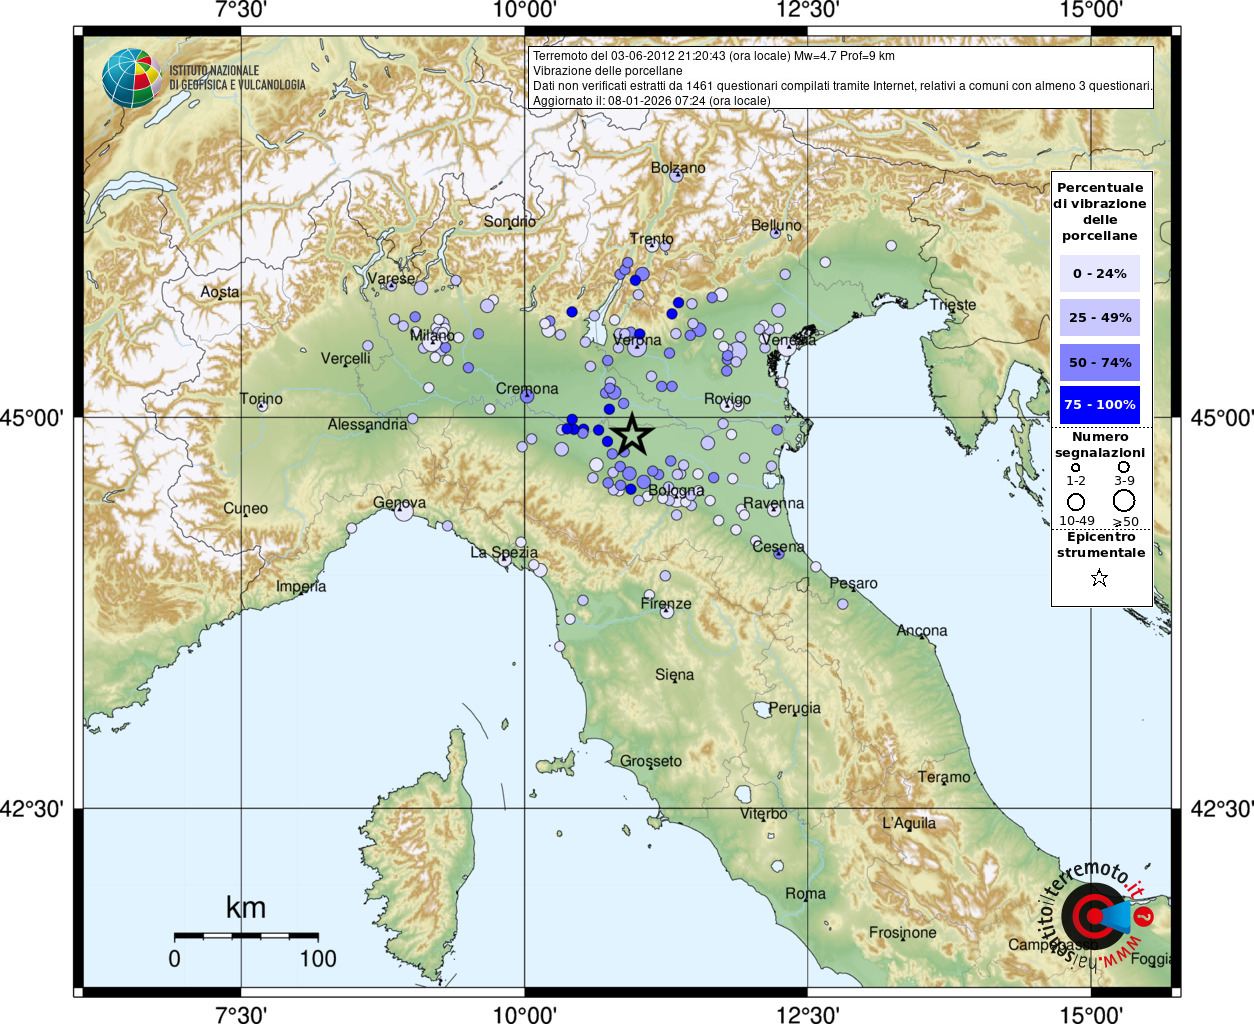Click the Roma city label
Screen dimensions: 1254x1024
point(805,893)
